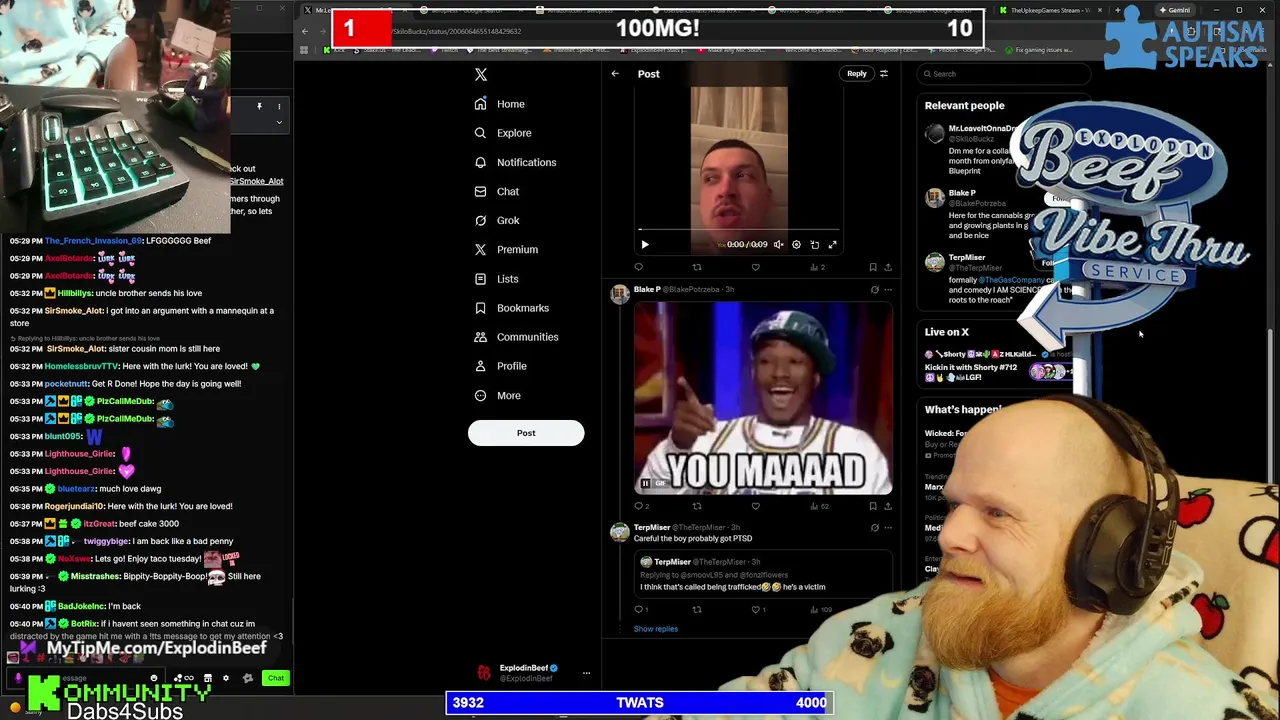This screenshot has width=1280, height=720.
Task: Click the X logo in the sidebar
Action: tap(481, 75)
